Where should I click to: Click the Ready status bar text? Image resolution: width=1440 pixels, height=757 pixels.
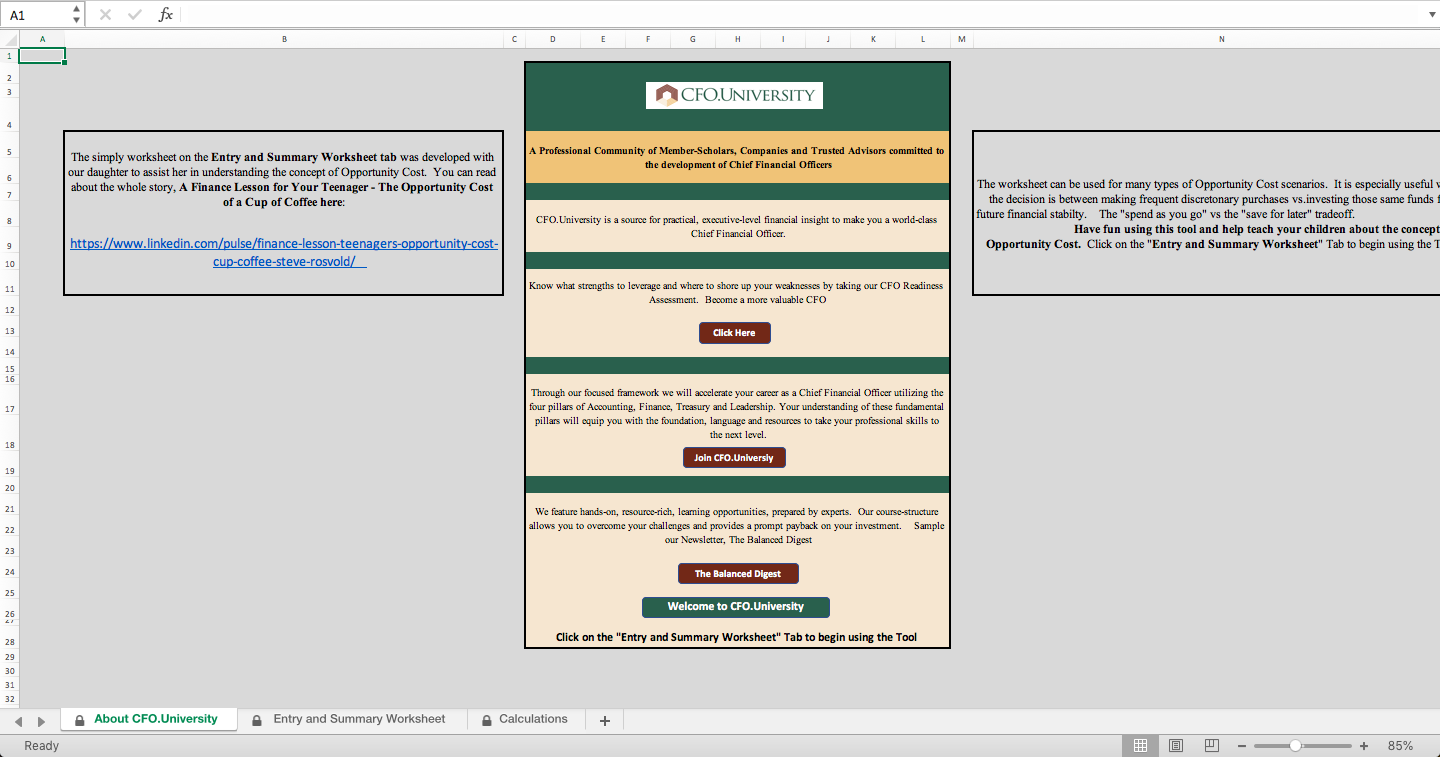click(x=41, y=746)
